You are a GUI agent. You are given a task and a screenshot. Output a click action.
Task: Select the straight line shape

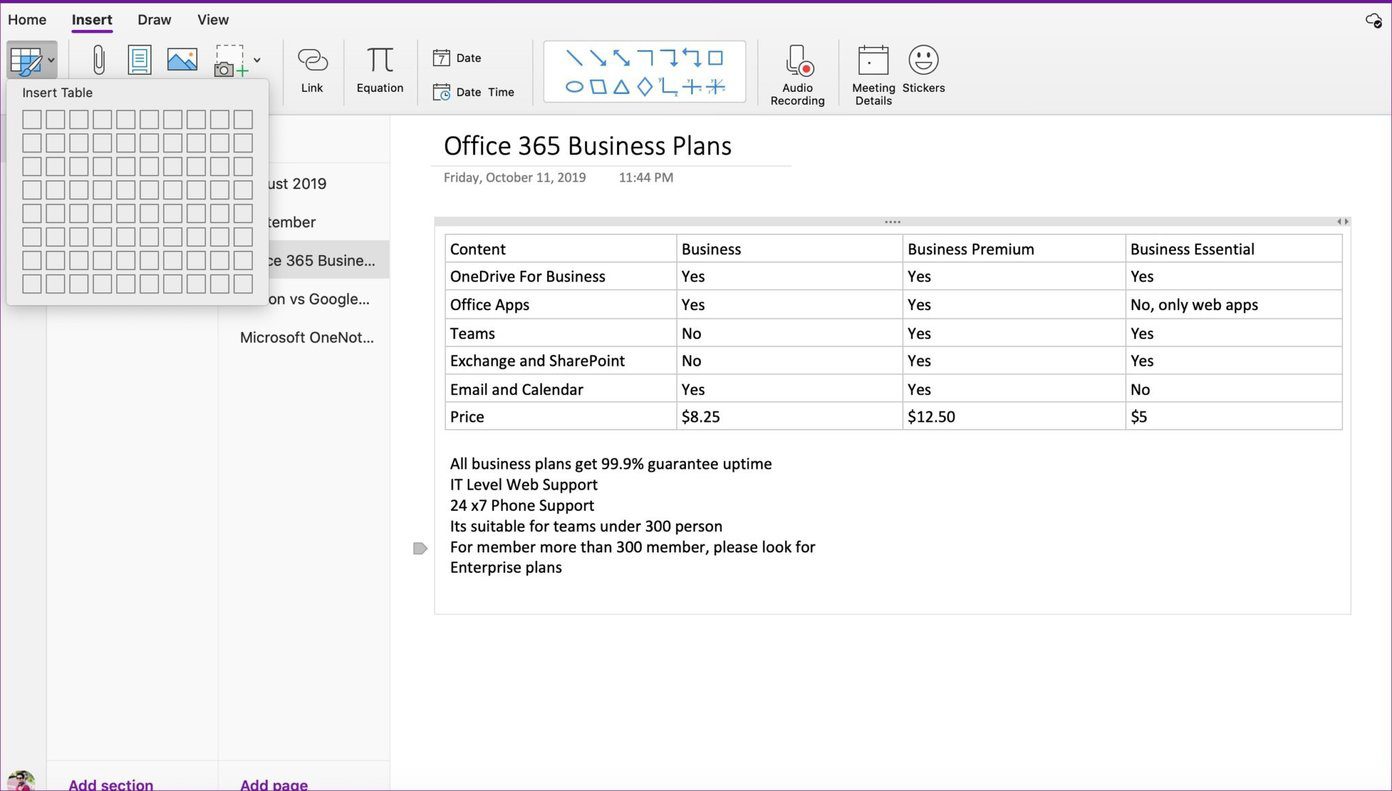pyautogui.click(x=574, y=58)
